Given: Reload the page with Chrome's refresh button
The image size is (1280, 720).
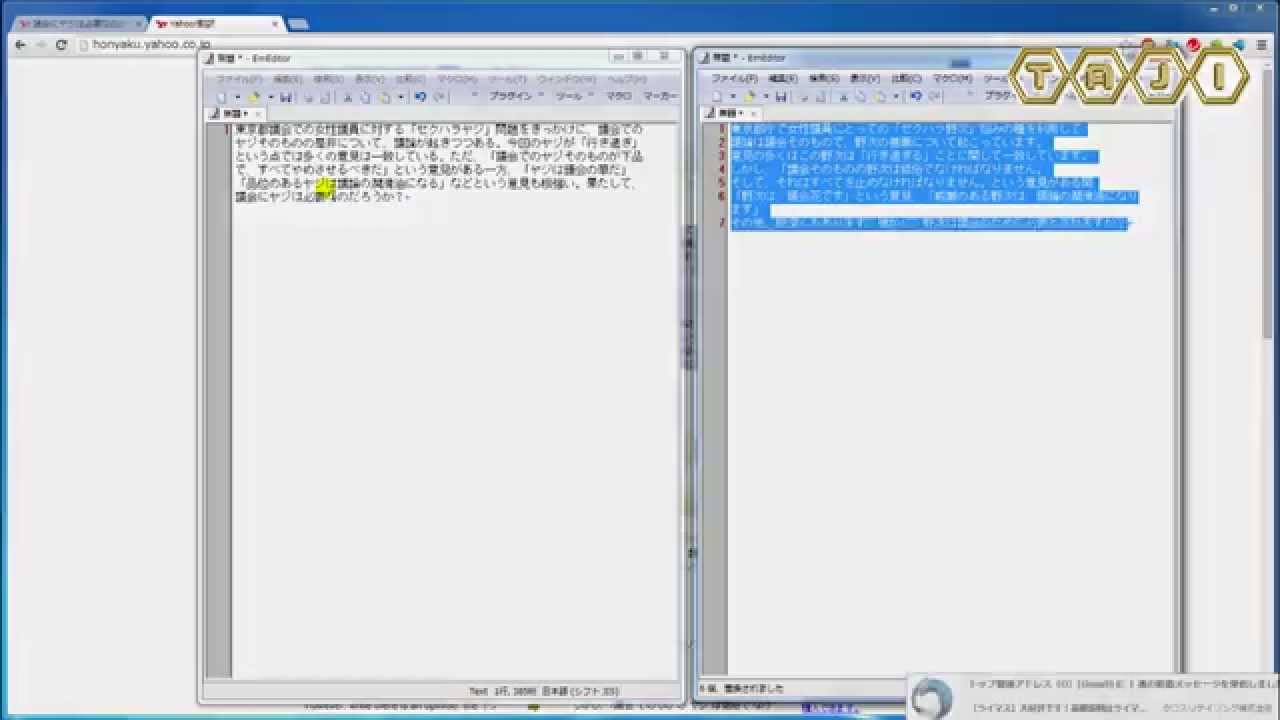Looking at the screenshot, I should coord(61,45).
